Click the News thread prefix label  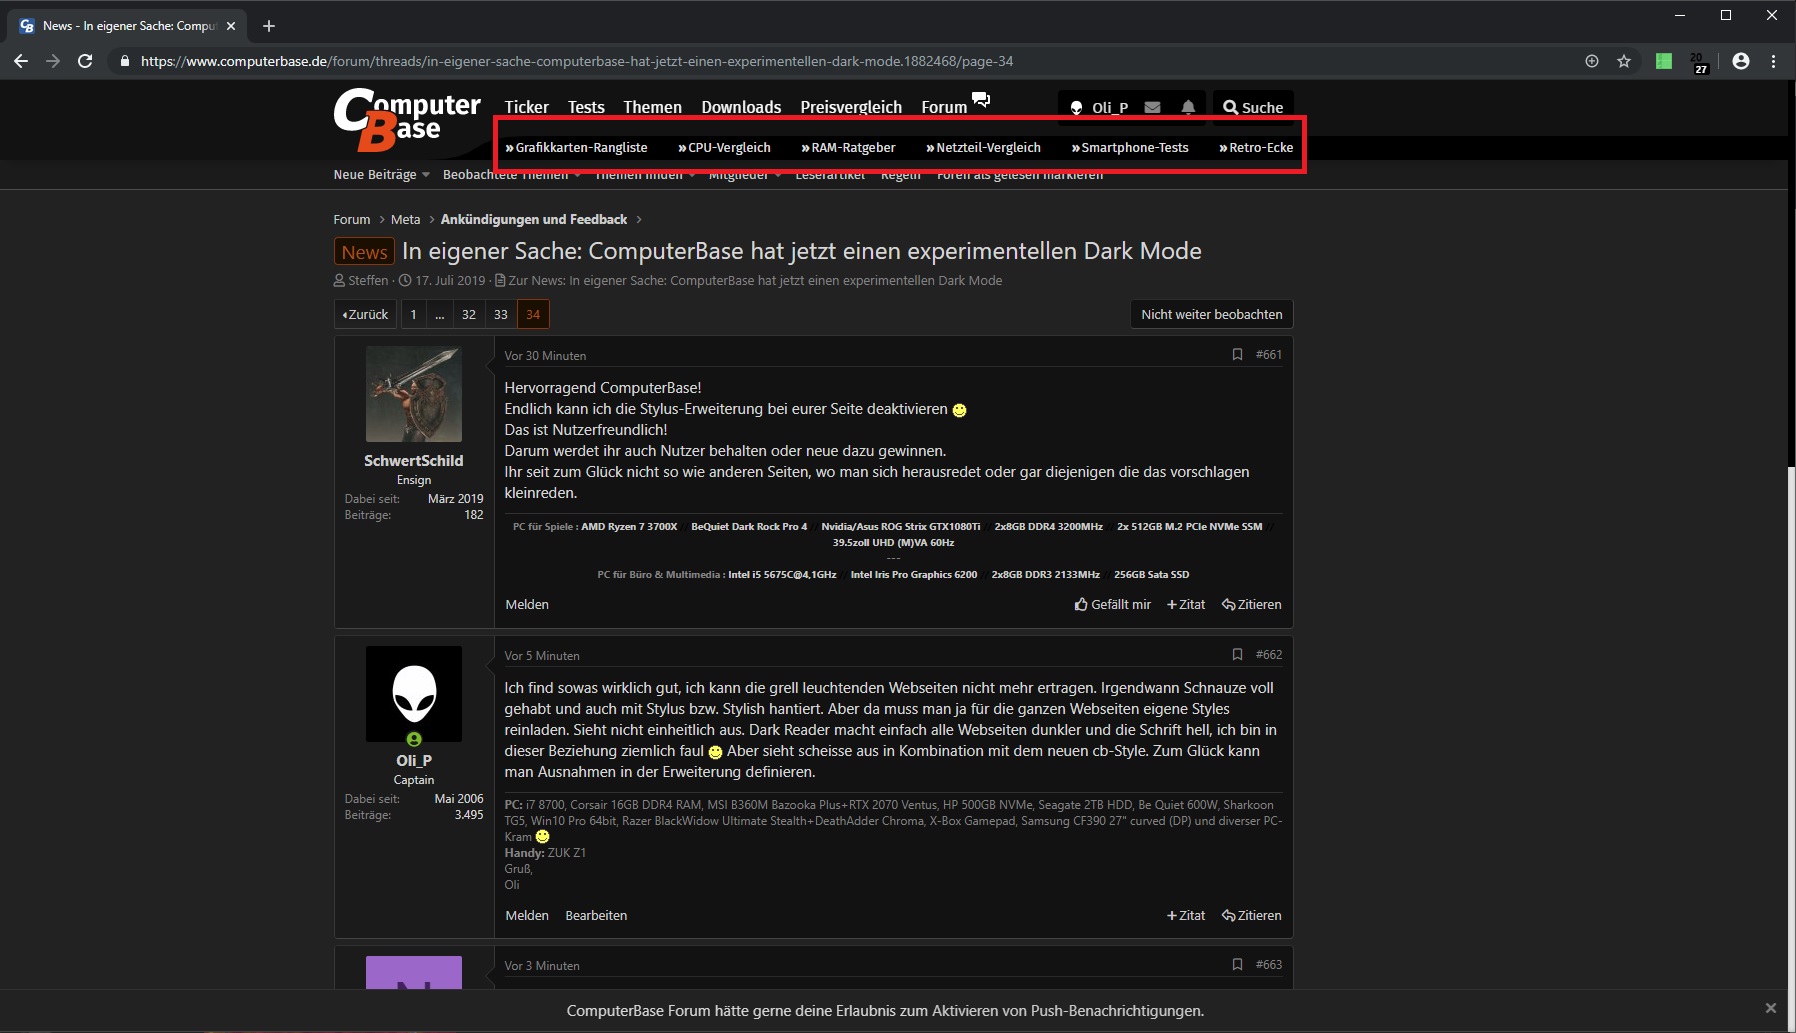(x=364, y=252)
